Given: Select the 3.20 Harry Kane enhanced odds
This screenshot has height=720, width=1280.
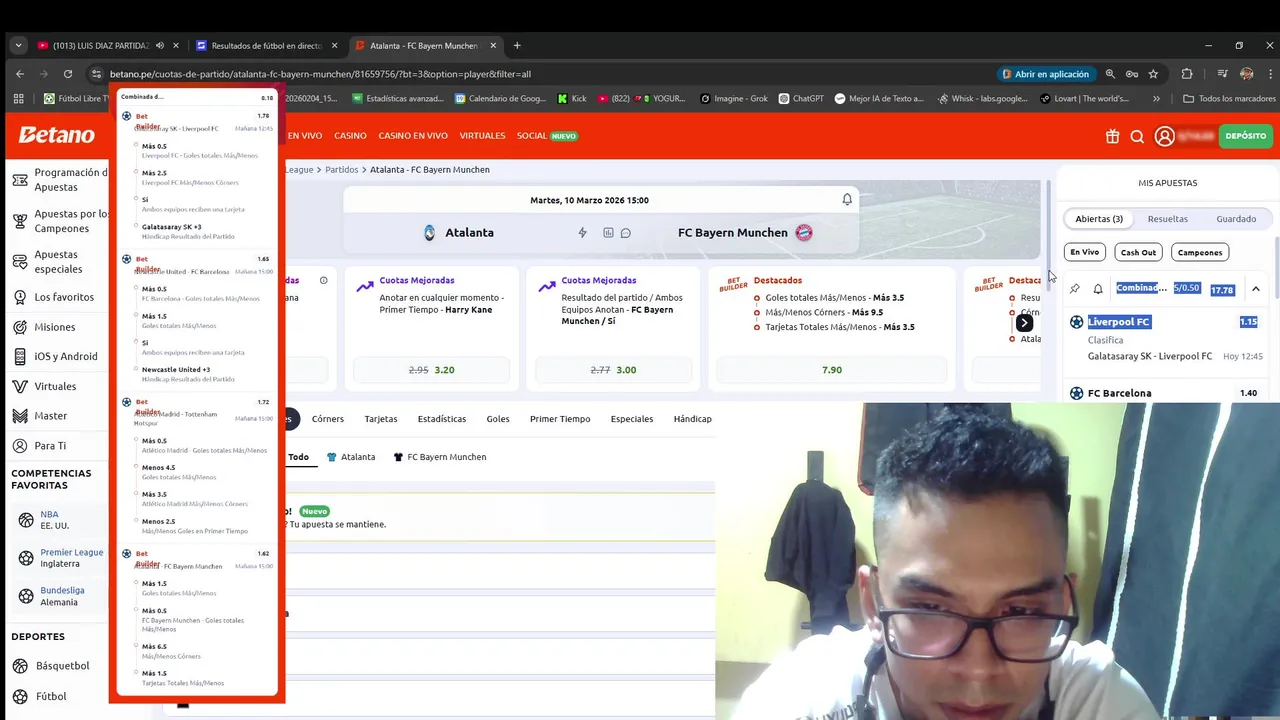Looking at the screenshot, I should (x=433, y=370).
